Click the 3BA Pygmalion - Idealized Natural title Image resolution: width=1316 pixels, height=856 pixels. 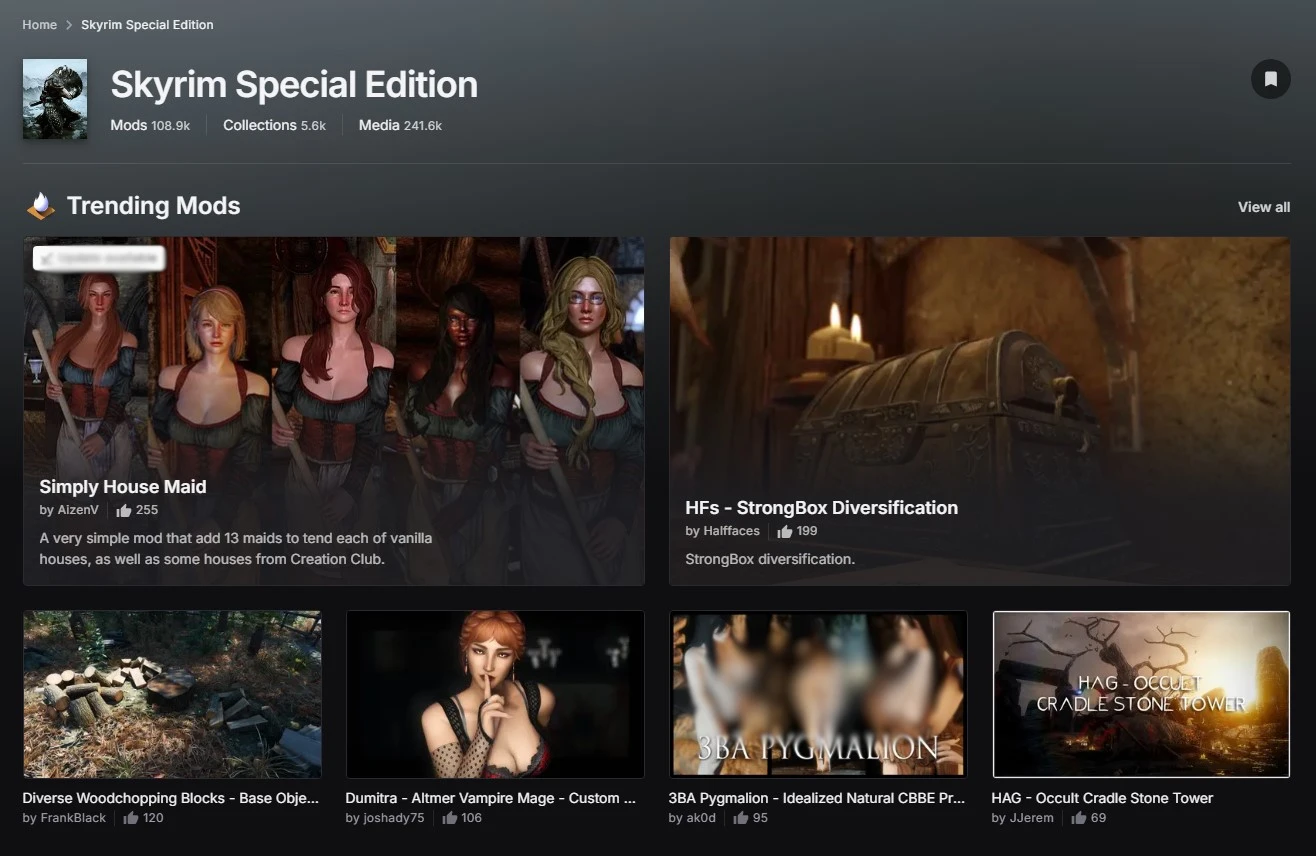[817, 798]
